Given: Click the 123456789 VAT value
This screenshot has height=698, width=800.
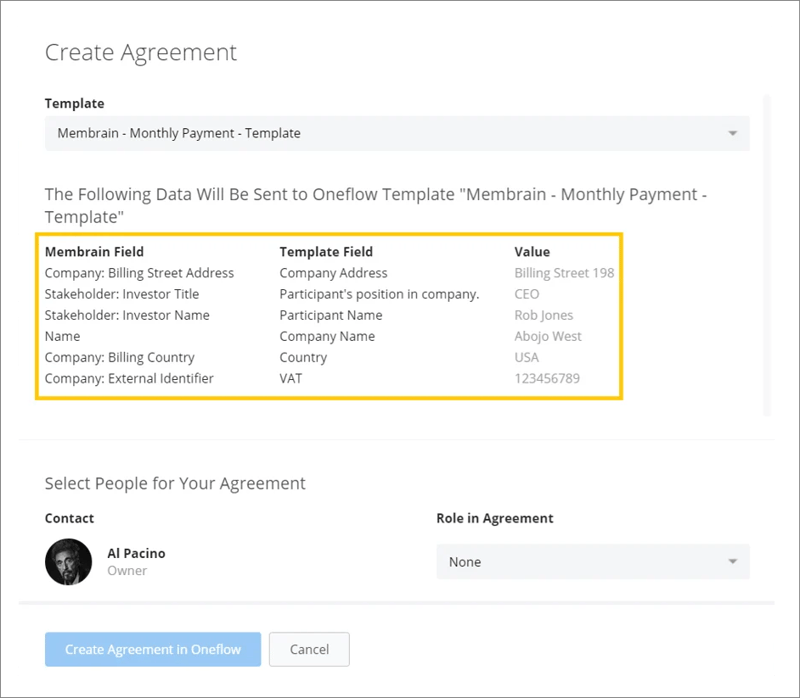Looking at the screenshot, I should point(547,378).
